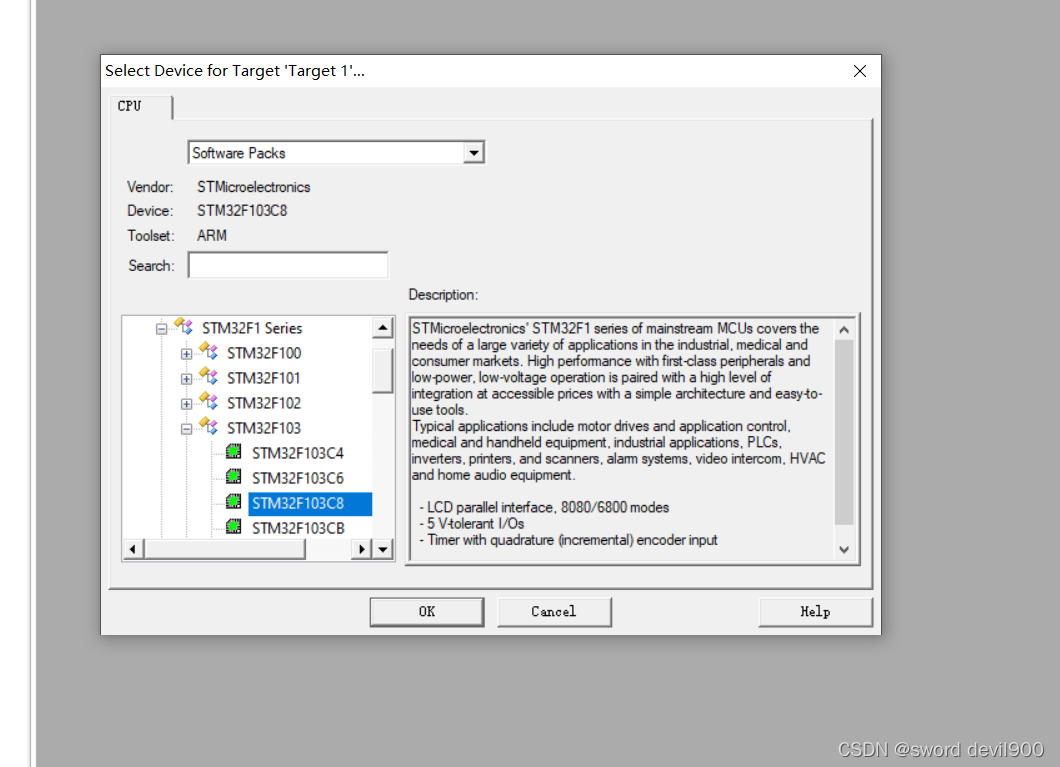Click the chip icon beside STM32F103CB
The height and width of the screenshot is (767, 1060).
(234, 526)
